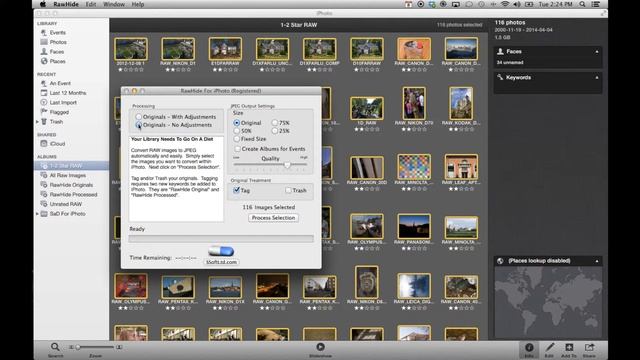Open the Places library item

click(x=58, y=61)
